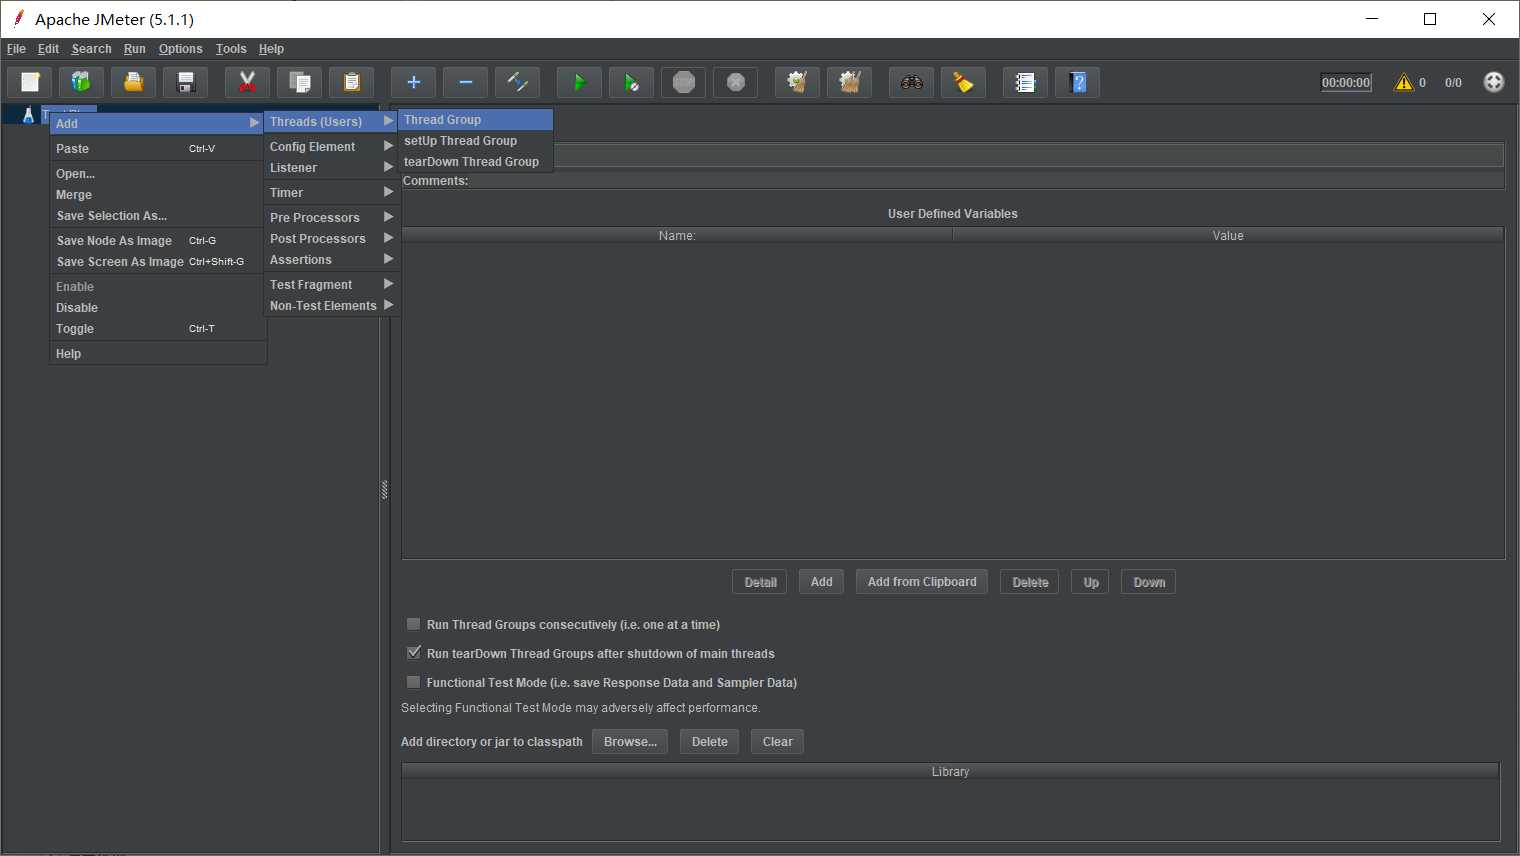Viewport: 1520px width, 856px height.
Task: Click the Test Plan flask tree icon
Action: click(28, 115)
